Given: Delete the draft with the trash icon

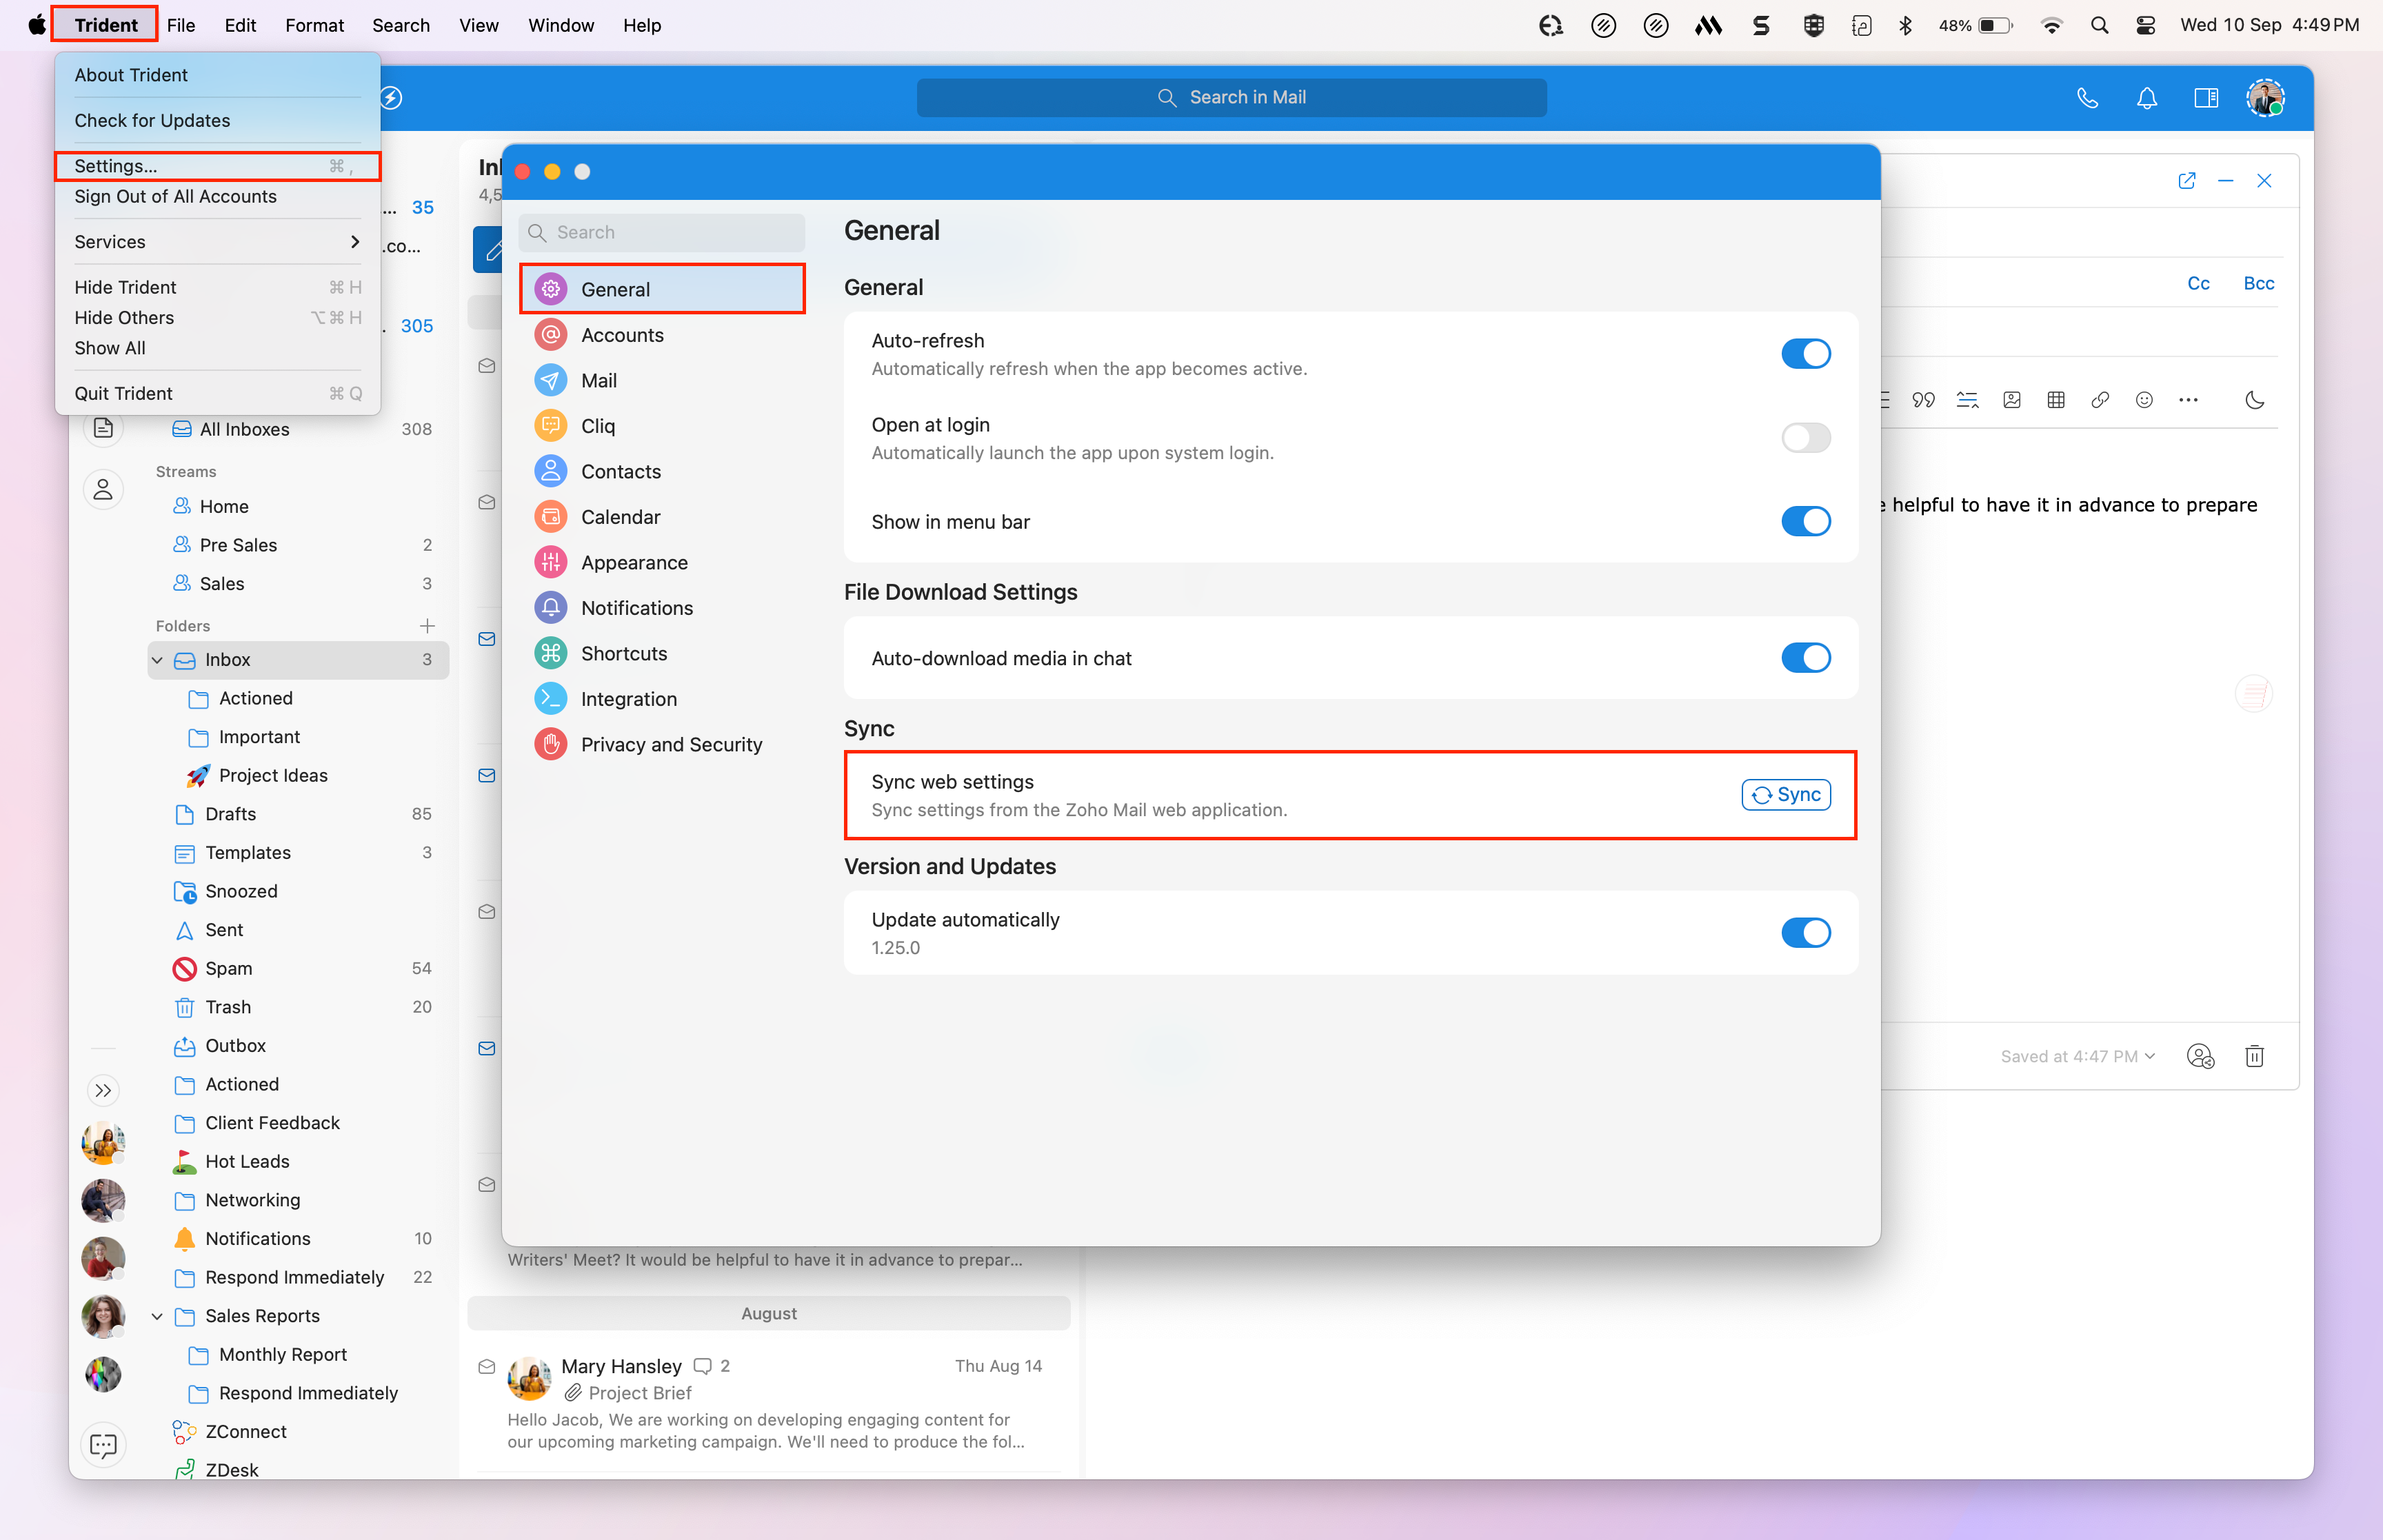Looking at the screenshot, I should [2254, 1056].
